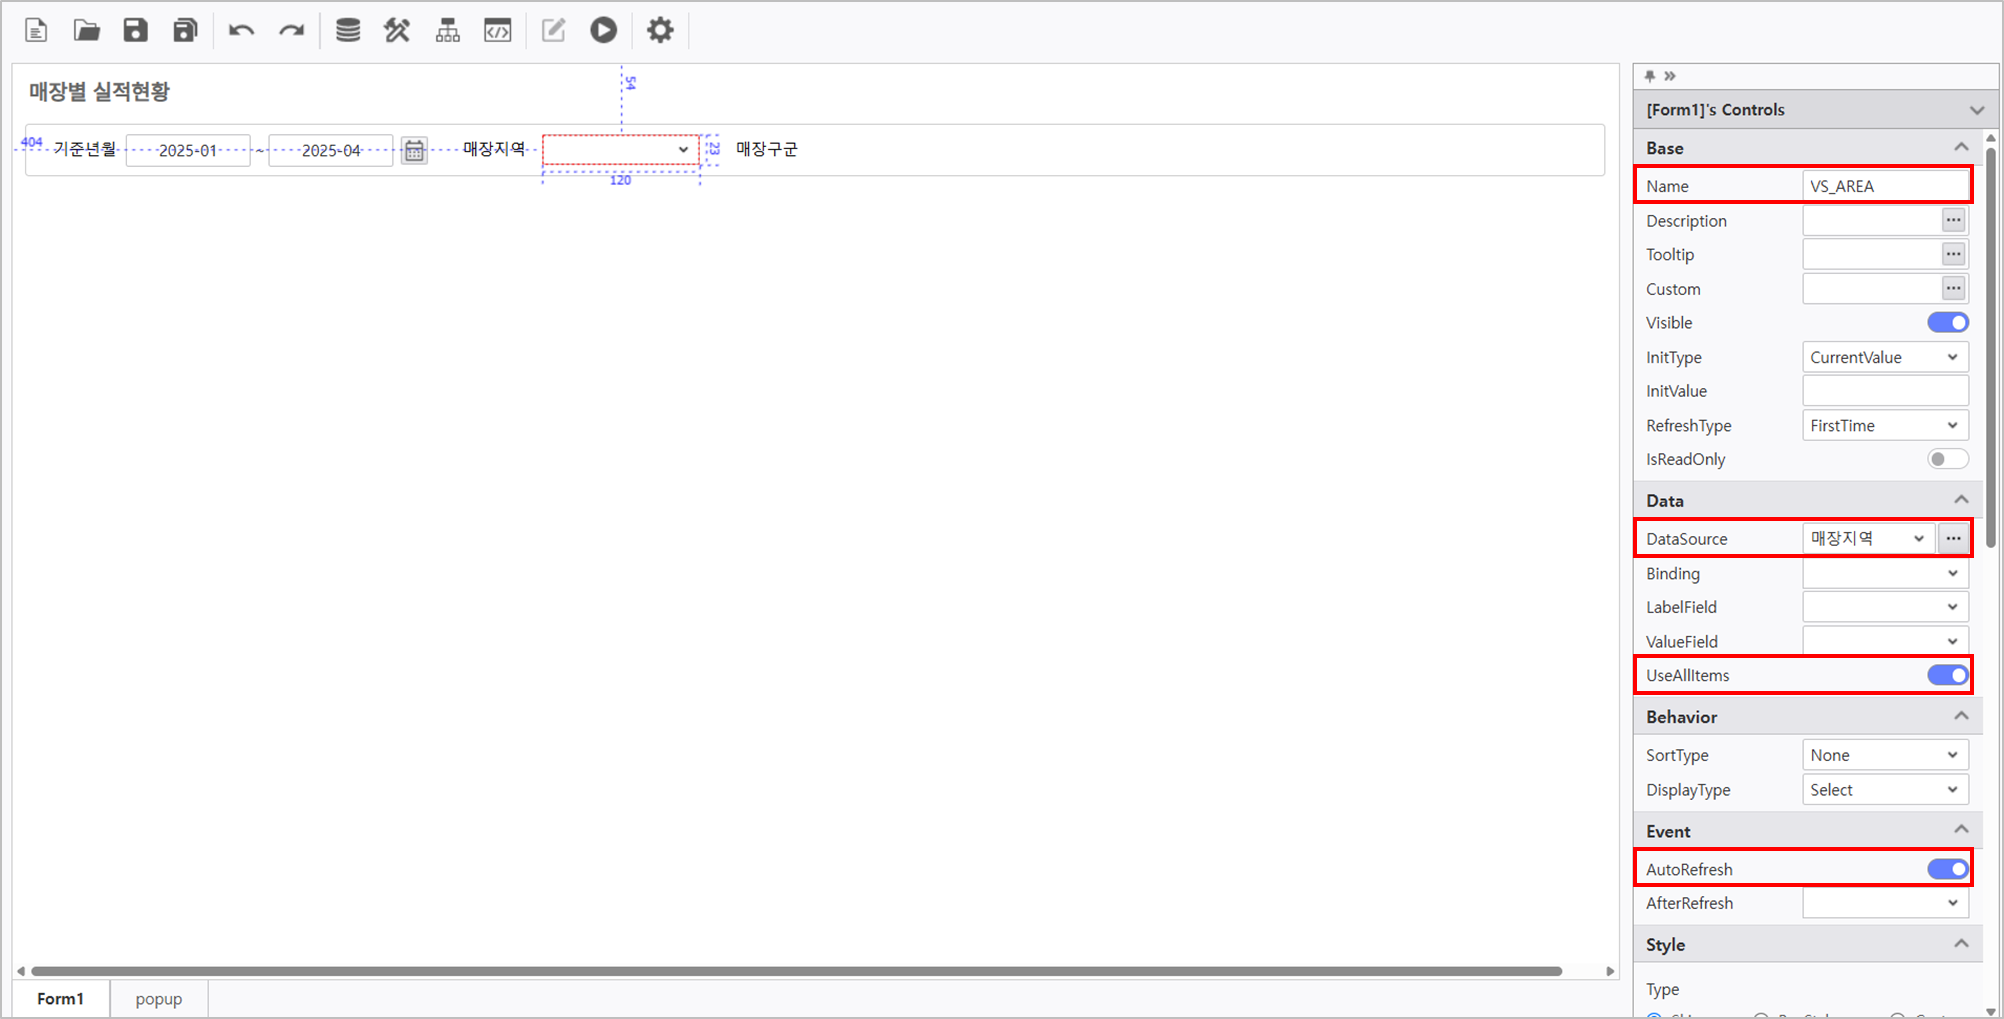Click the new document icon in toolbar

36,30
